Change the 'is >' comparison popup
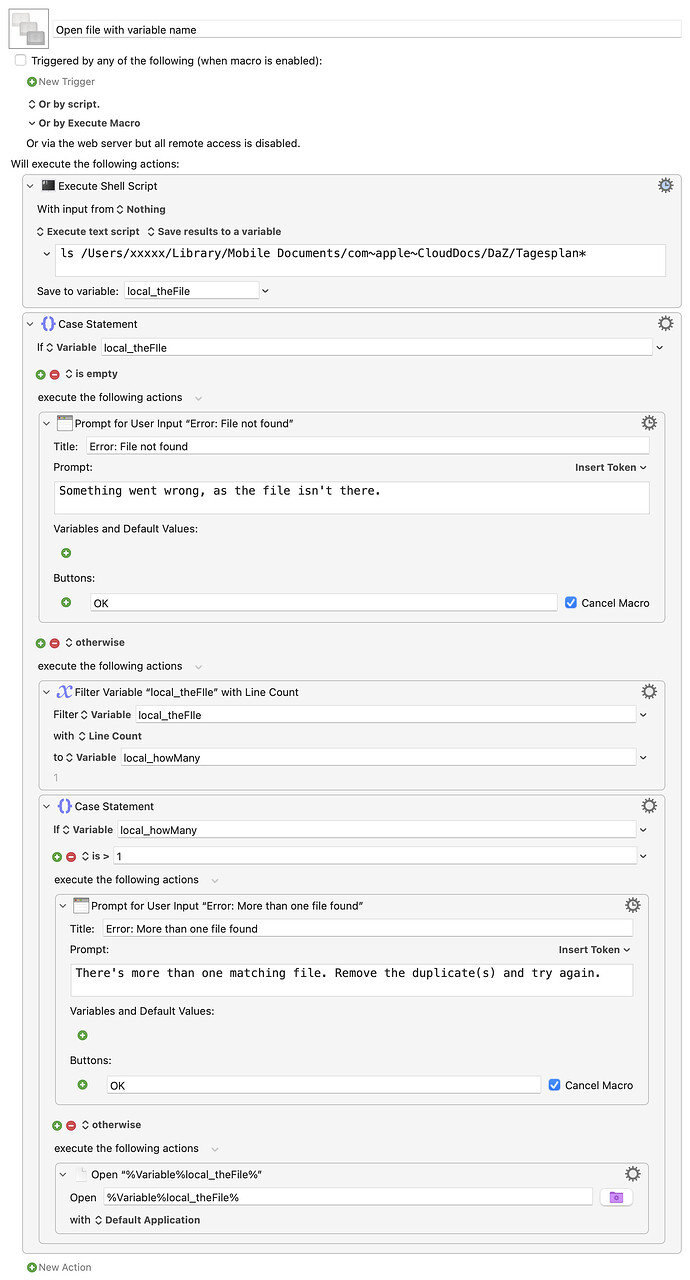The width and height of the screenshot is (690, 1280). tap(95, 856)
